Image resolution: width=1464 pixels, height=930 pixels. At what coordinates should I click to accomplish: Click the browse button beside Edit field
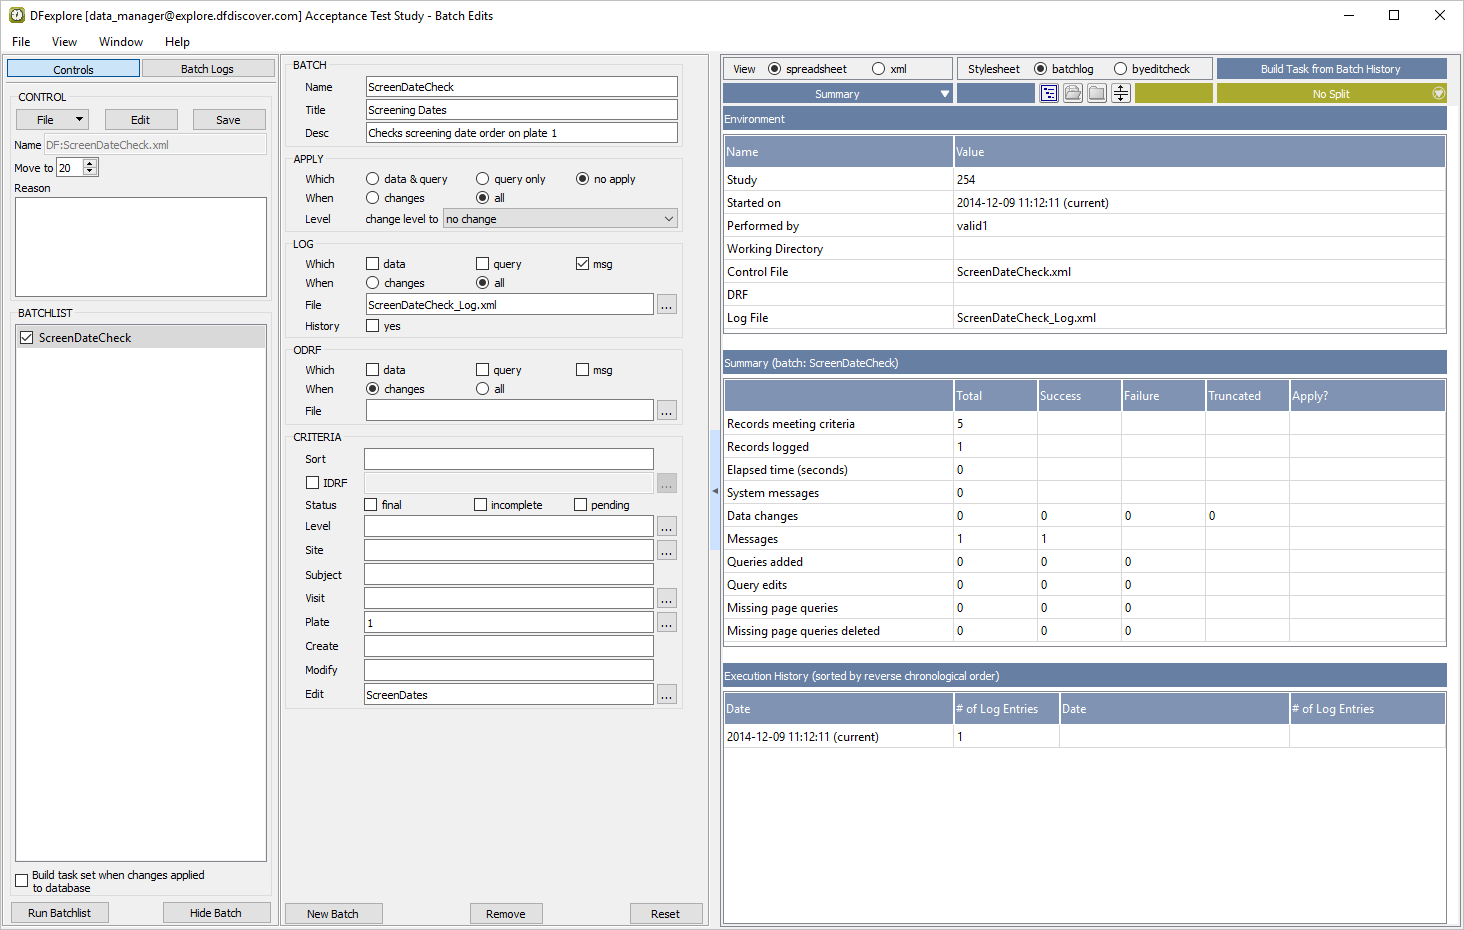(667, 695)
